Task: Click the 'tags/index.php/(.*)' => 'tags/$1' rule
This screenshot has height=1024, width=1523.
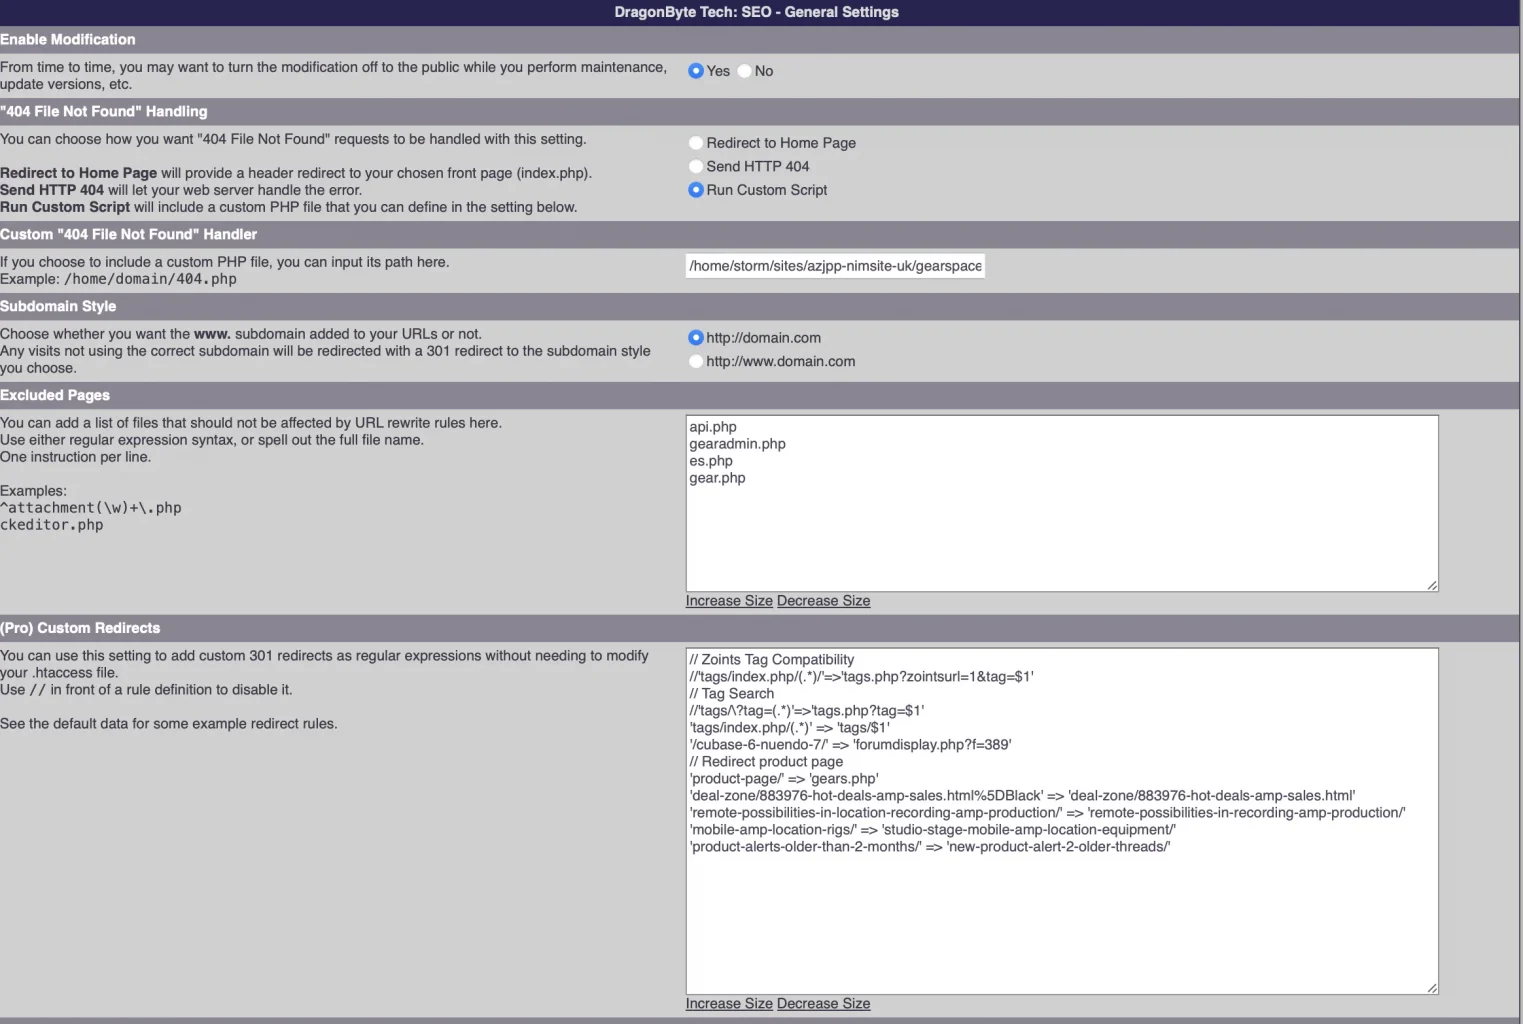Action: pos(789,728)
